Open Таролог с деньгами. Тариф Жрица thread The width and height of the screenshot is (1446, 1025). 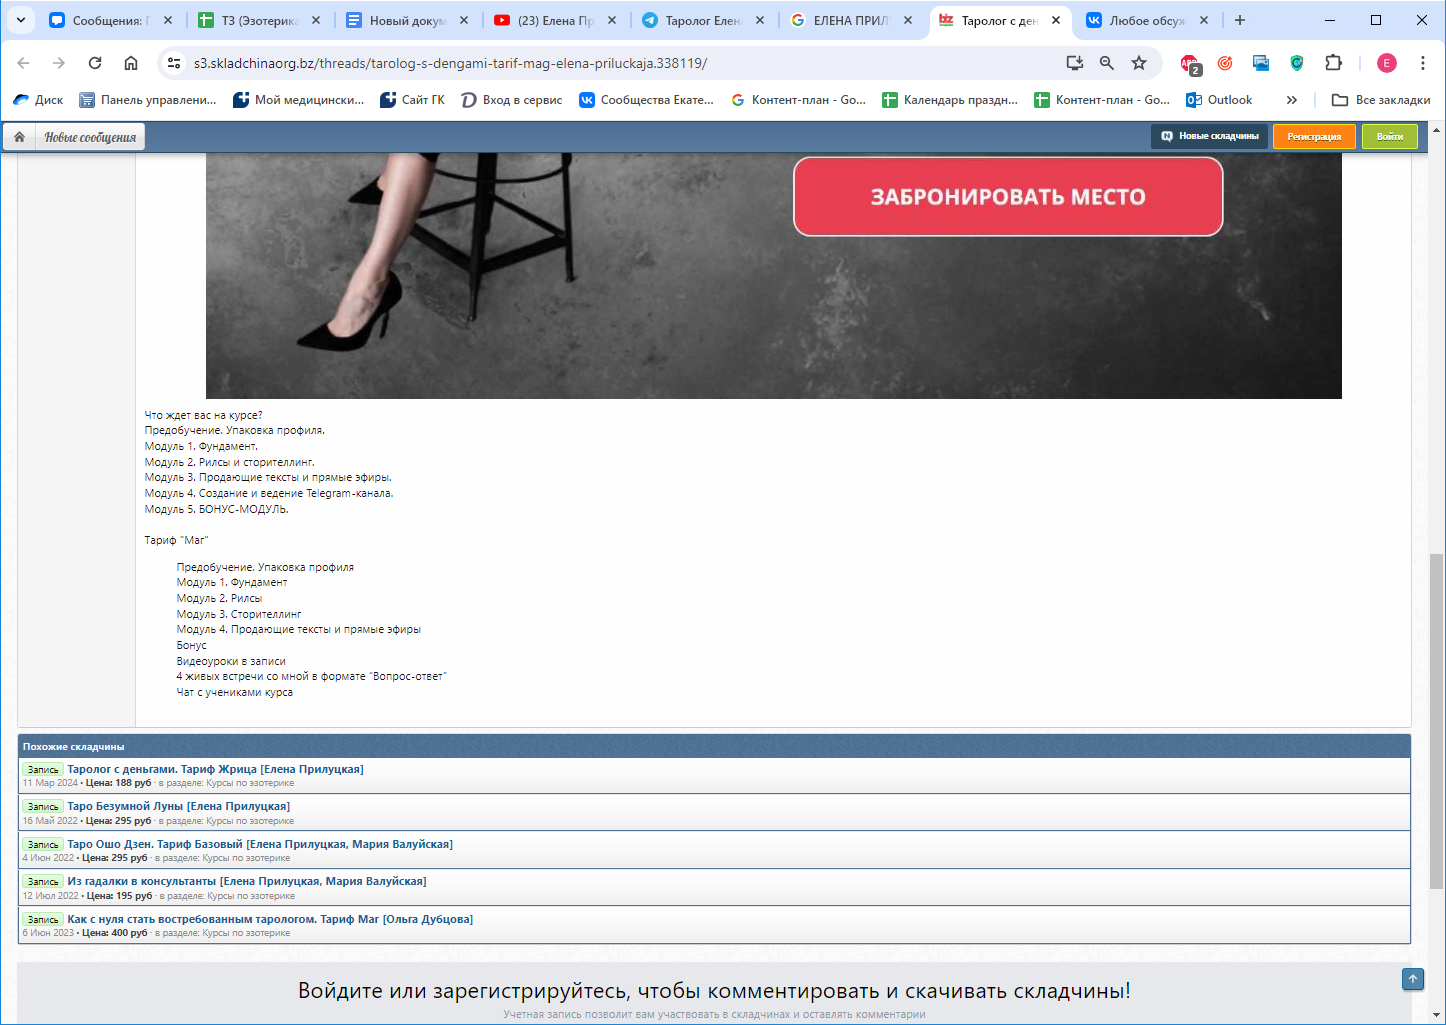pos(215,769)
